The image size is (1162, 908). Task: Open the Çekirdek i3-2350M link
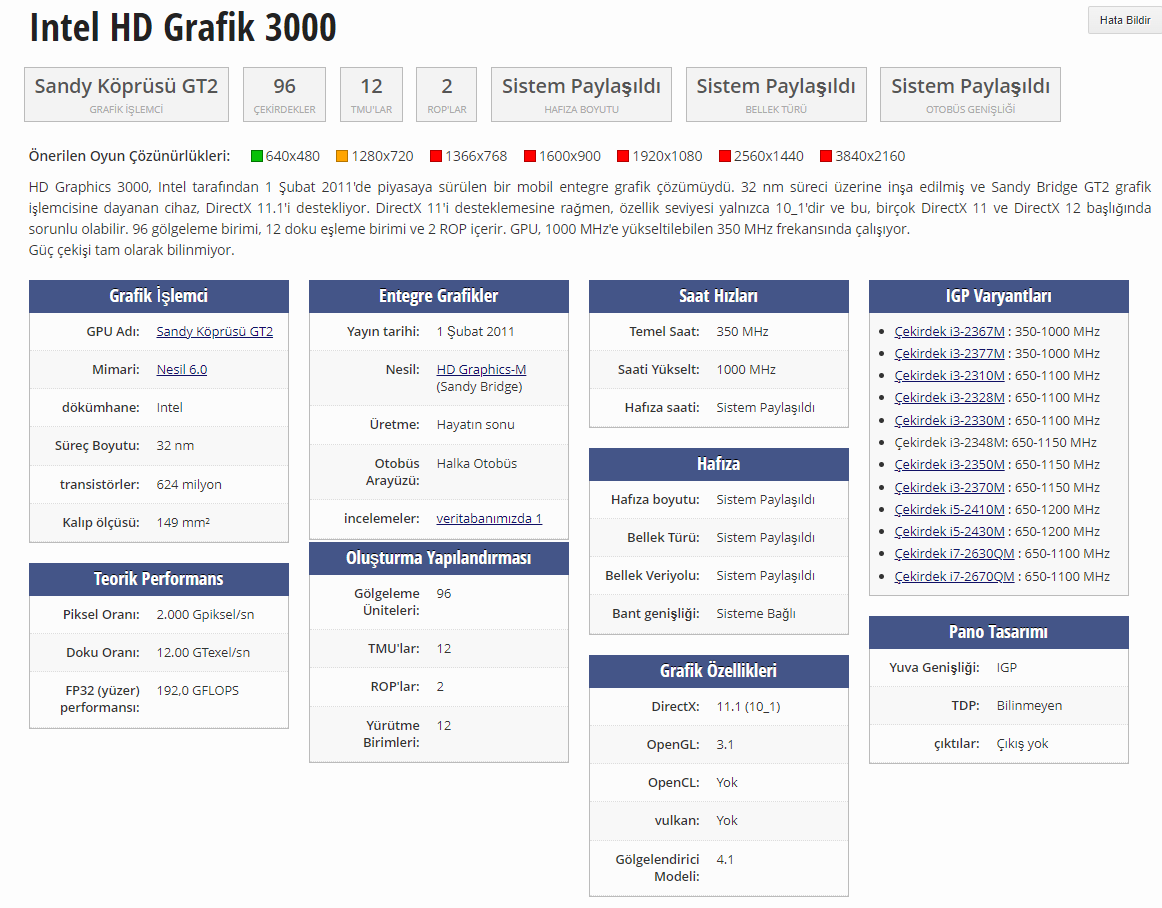[x=949, y=464]
